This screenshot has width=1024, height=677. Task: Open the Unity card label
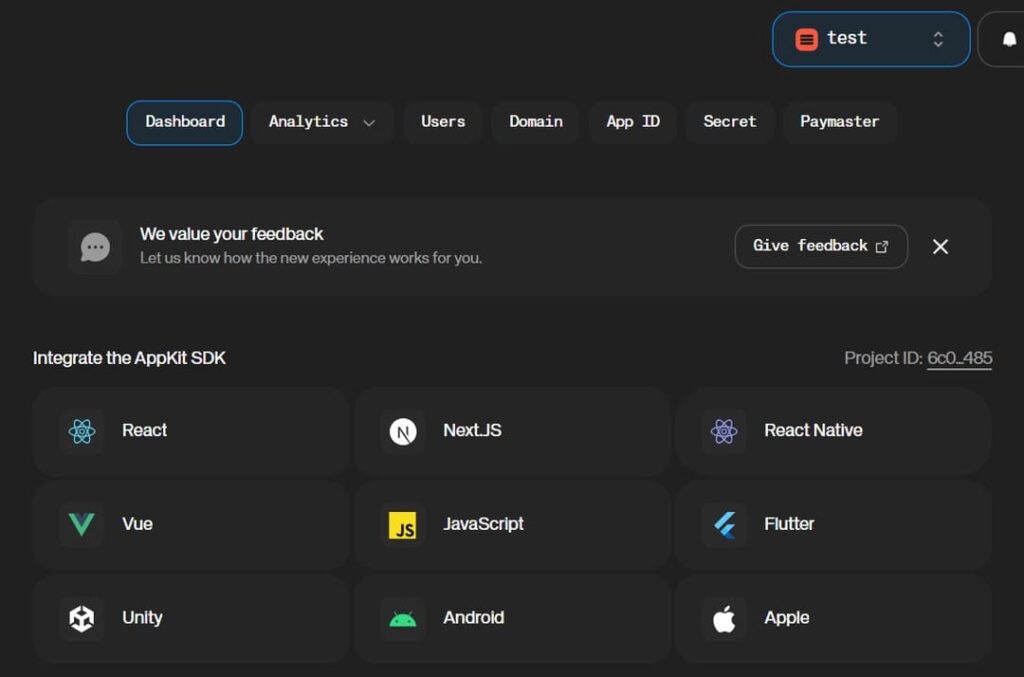(x=142, y=618)
